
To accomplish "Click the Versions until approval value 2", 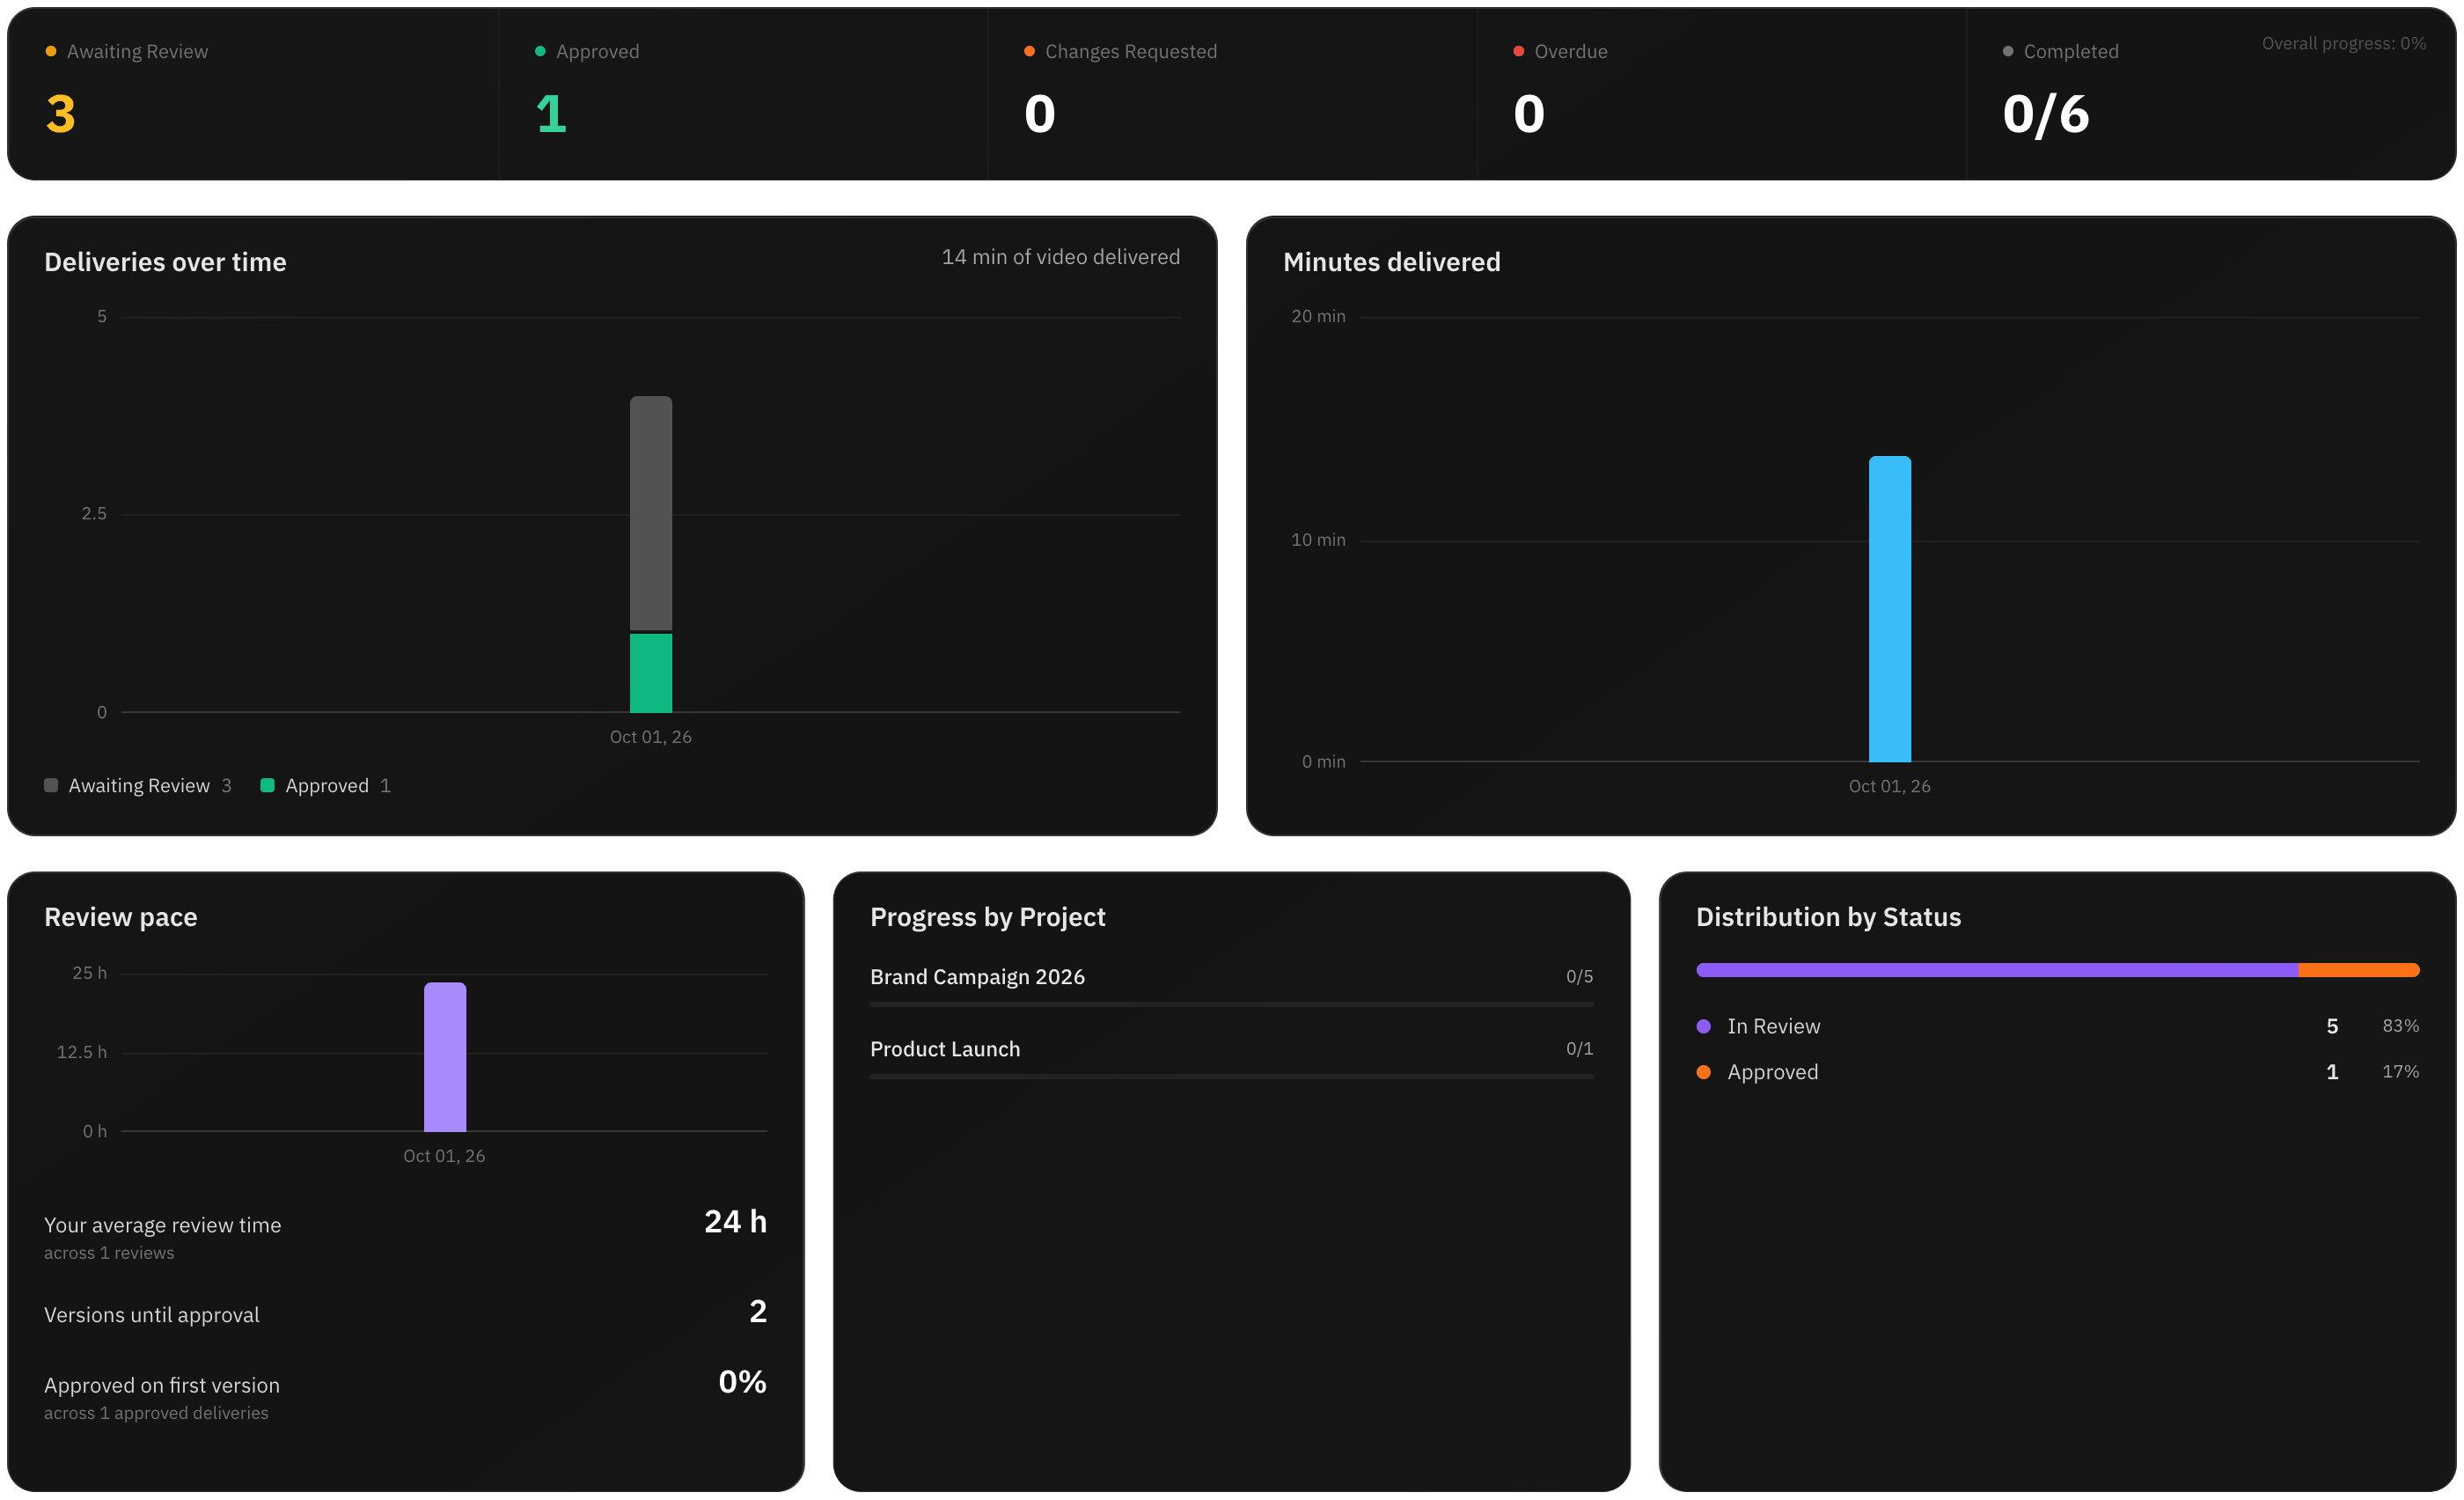I will pos(758,1312).
